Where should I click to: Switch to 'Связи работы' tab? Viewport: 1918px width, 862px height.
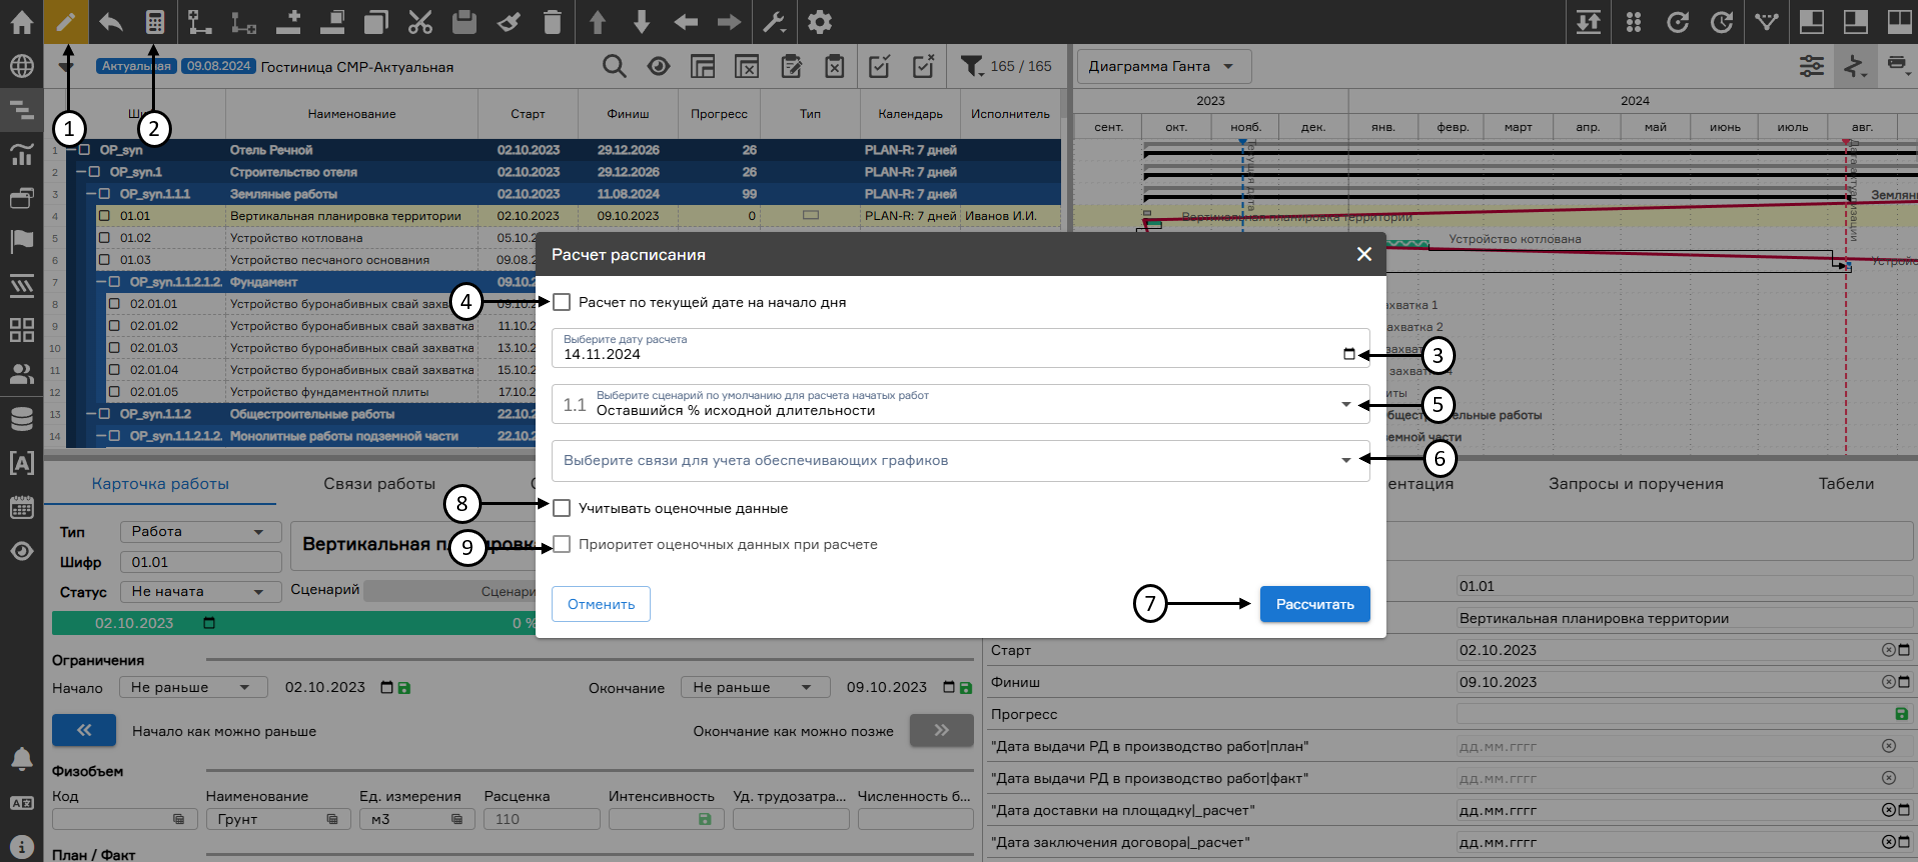coord(379,484)
